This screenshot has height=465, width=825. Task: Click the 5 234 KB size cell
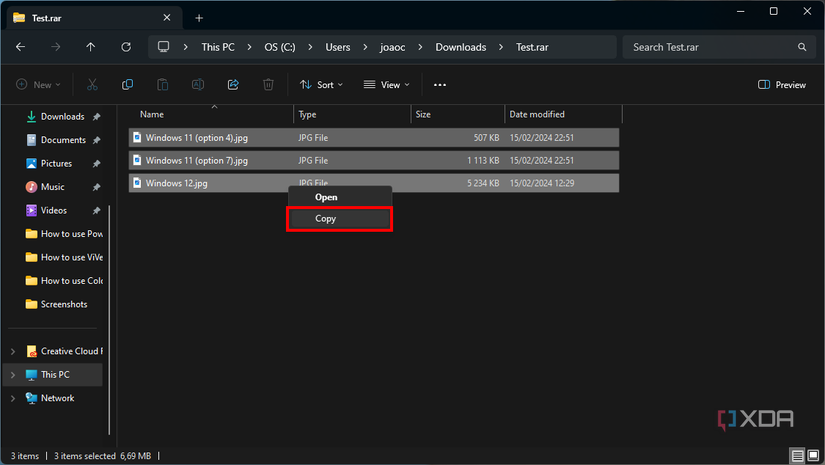483,183
